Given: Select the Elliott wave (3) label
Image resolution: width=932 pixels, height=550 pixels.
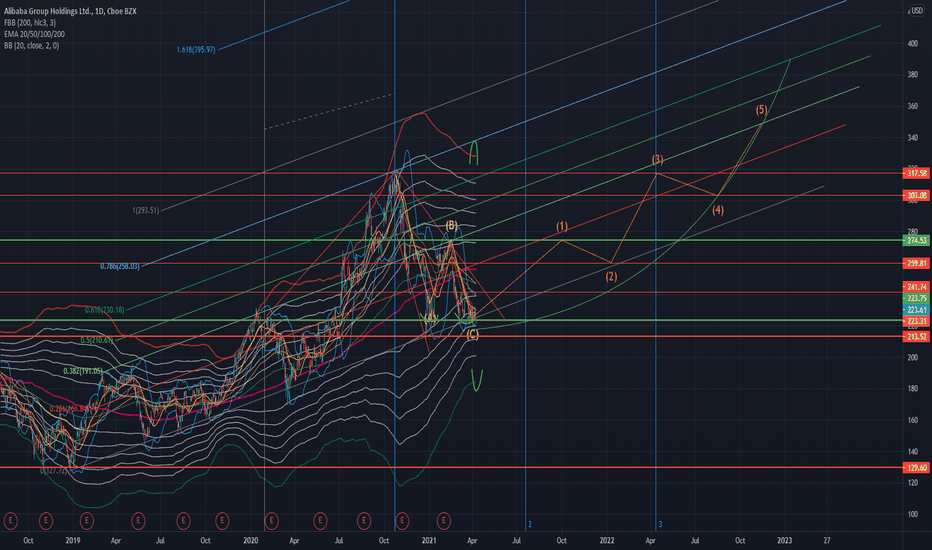Looking at the screenshot, I should pyautogui.click(x=657, y=159).
